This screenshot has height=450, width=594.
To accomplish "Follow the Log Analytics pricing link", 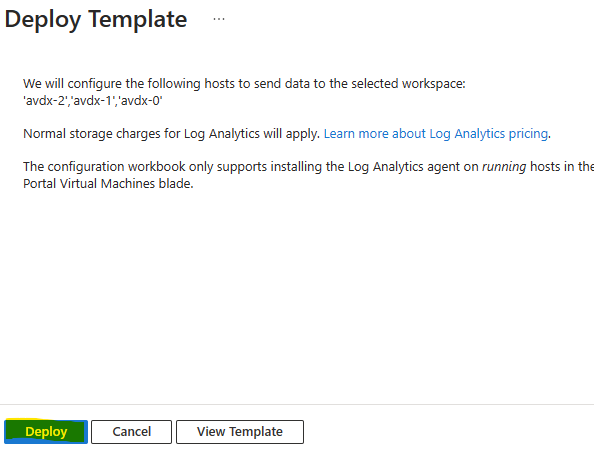I will [x=436, y=134].
